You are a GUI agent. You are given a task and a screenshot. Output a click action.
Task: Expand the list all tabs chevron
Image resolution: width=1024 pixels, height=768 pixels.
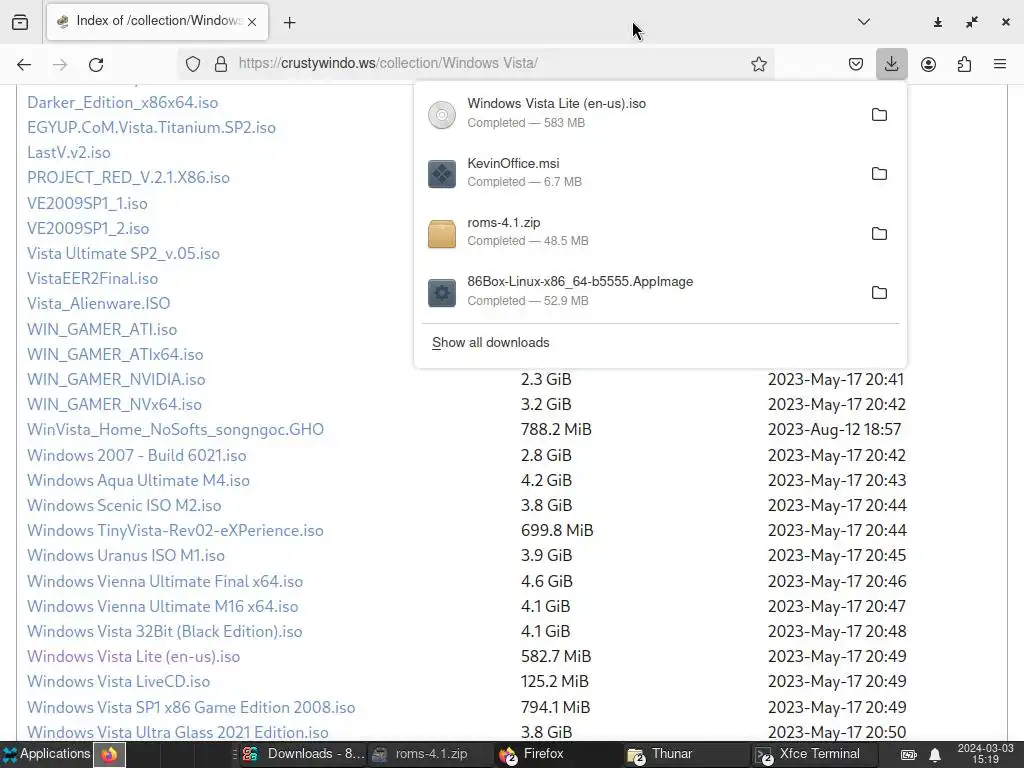tap(863, 22)
